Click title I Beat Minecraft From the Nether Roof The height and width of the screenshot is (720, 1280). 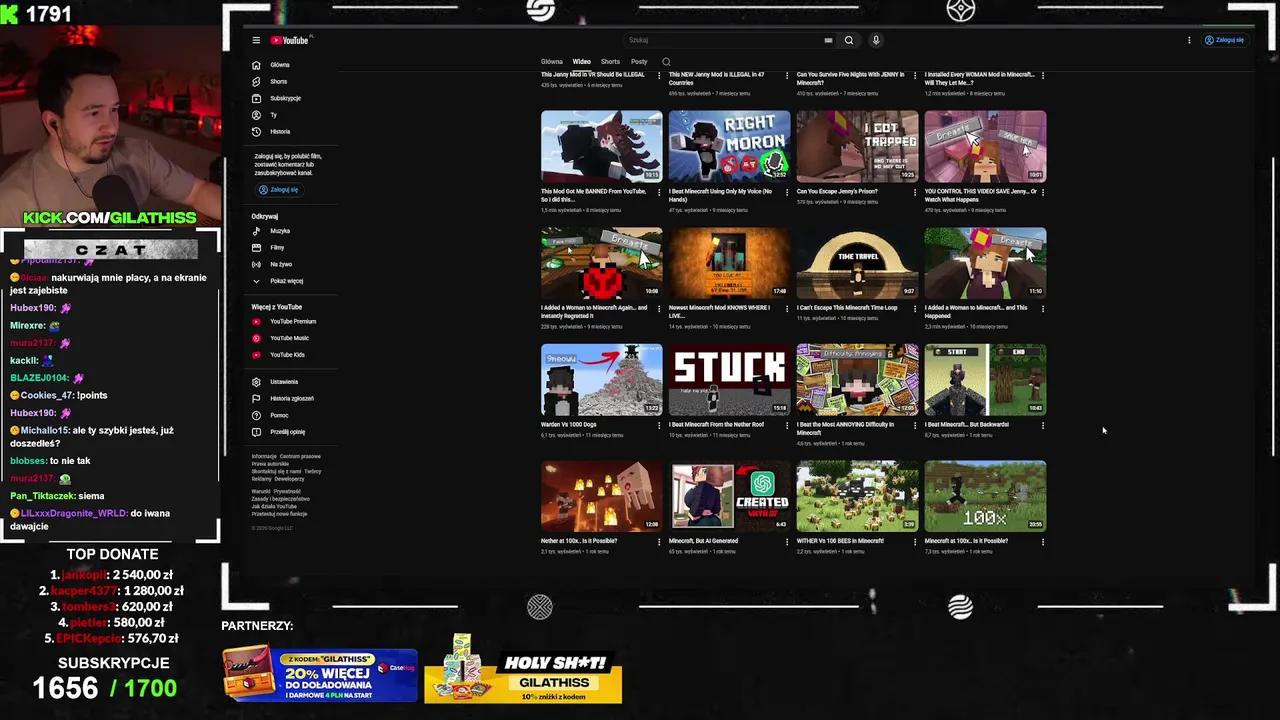[x=716, y=424]
